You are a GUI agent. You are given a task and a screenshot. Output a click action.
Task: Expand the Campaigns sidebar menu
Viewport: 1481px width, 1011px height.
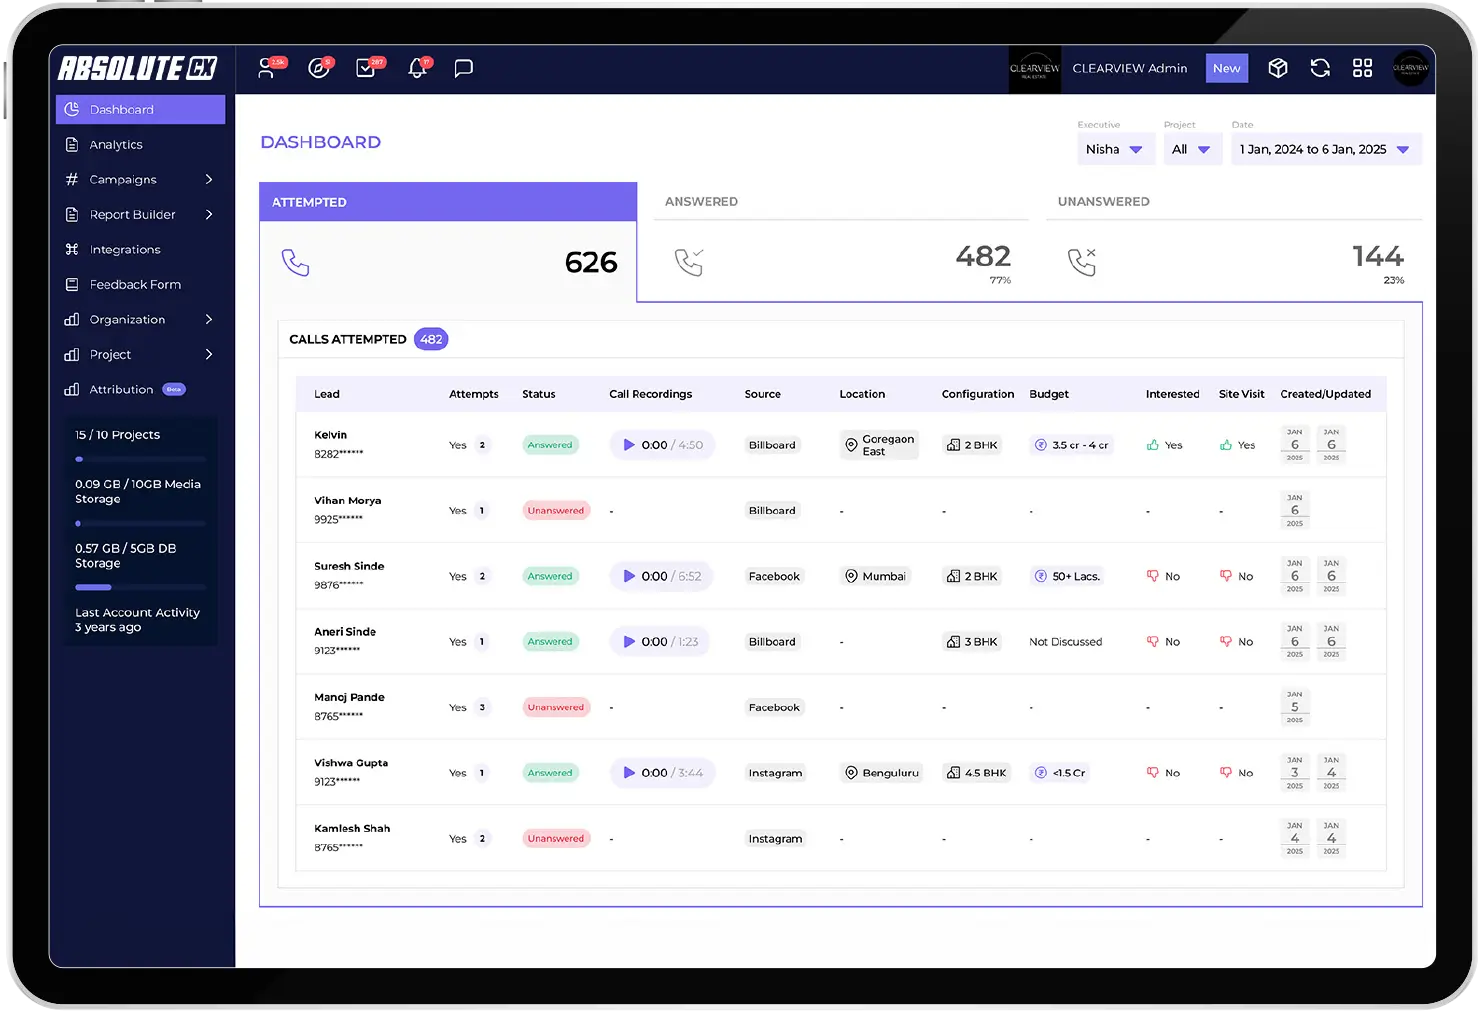(x=140, y=180)
